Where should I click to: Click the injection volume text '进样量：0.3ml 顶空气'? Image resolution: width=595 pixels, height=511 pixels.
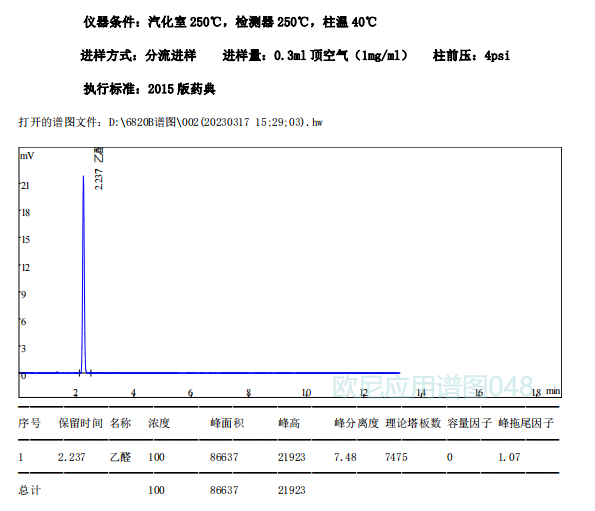pos(285,55)
